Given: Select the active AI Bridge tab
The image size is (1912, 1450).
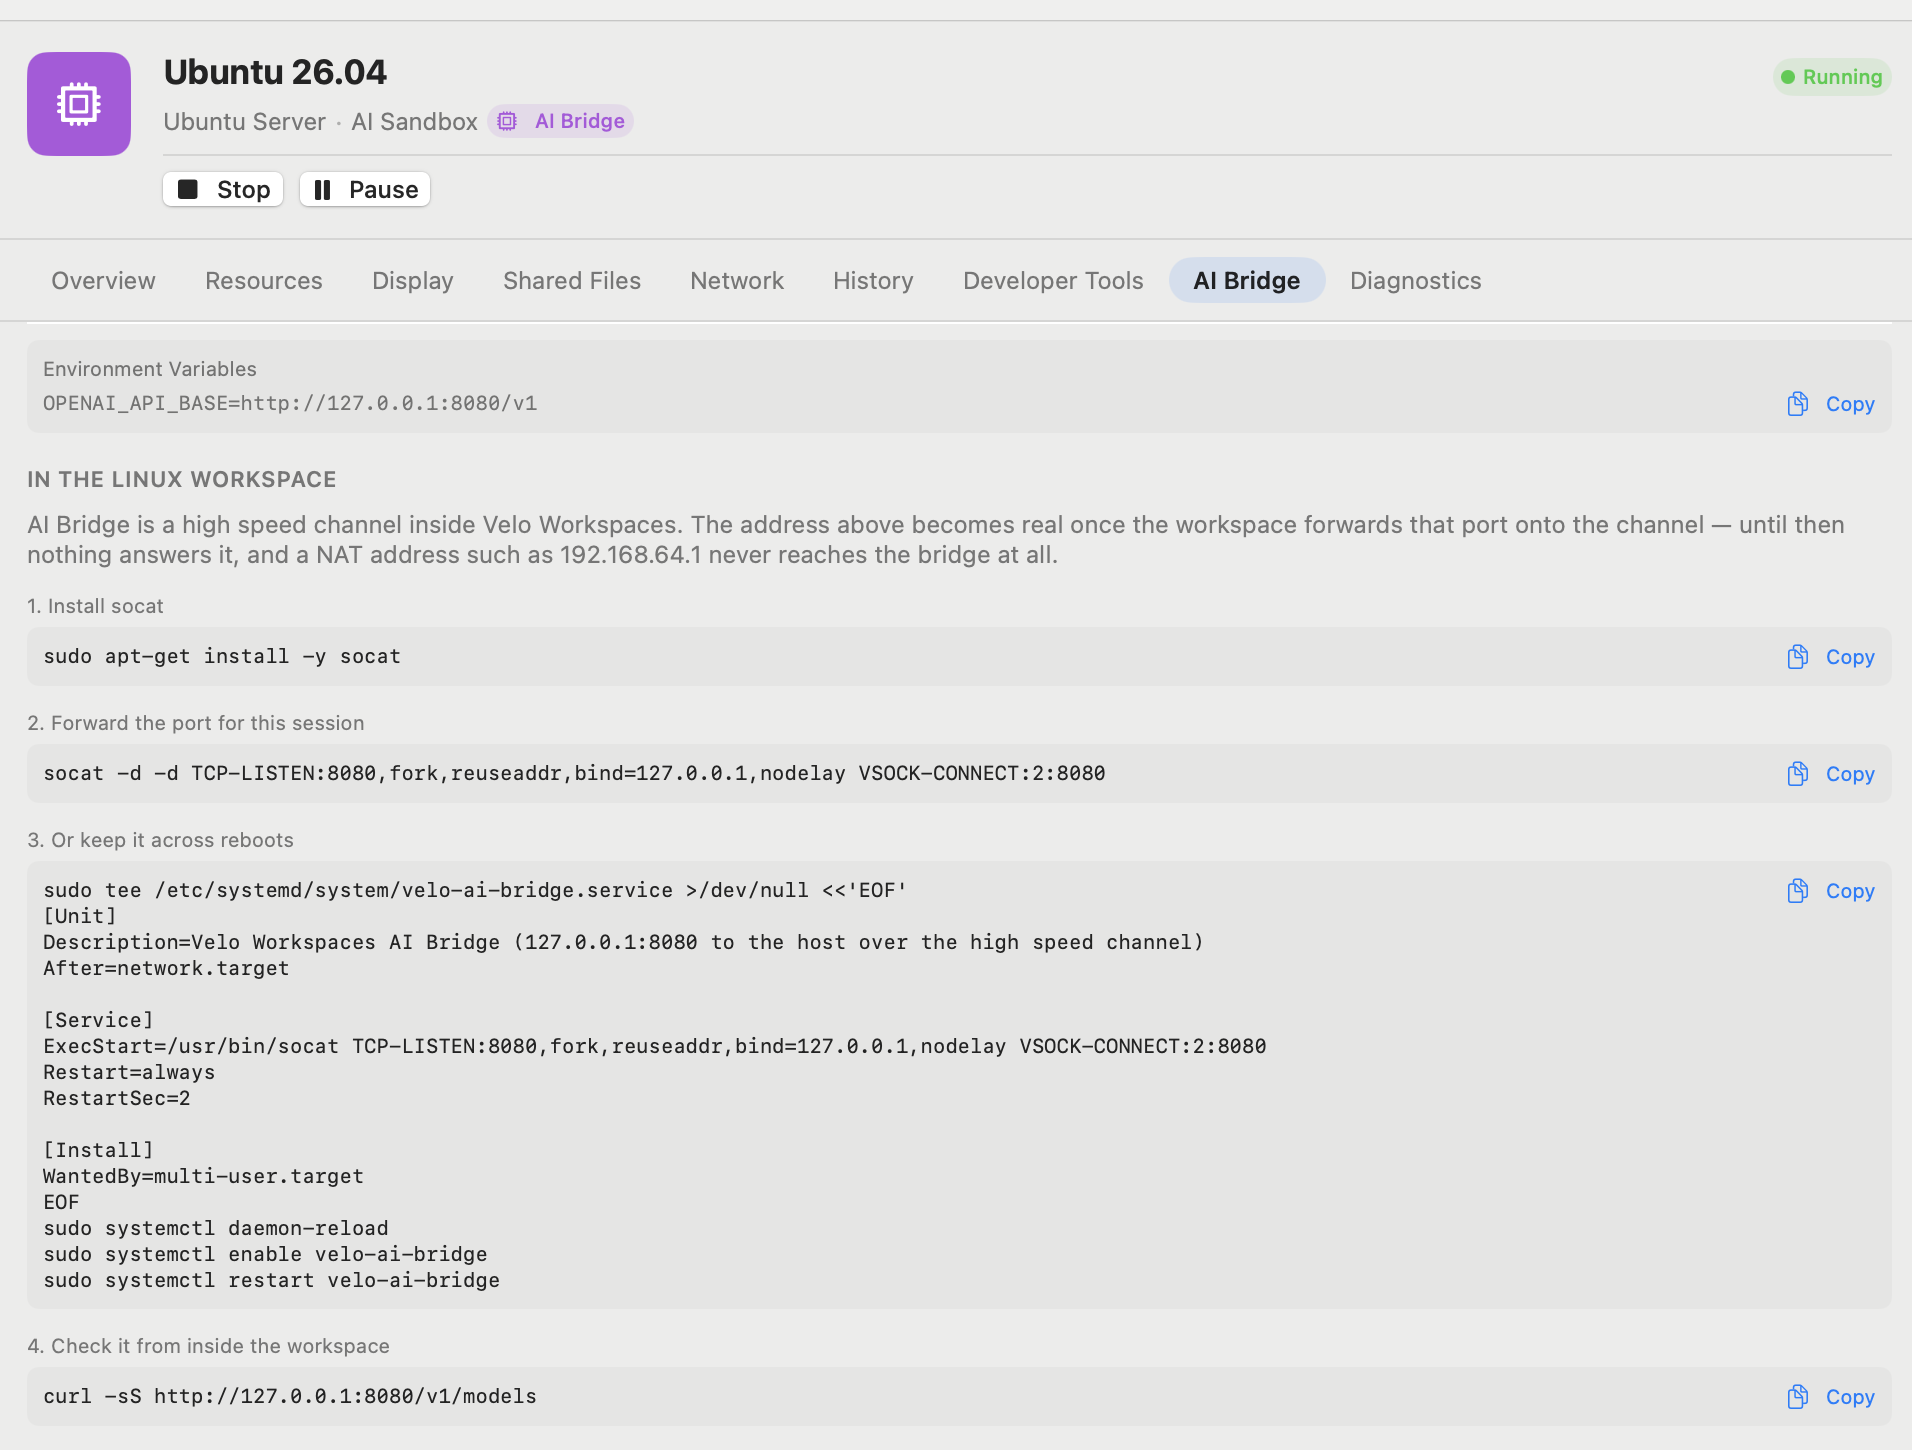Looking at the screenshot, I should pos(1247,281).
